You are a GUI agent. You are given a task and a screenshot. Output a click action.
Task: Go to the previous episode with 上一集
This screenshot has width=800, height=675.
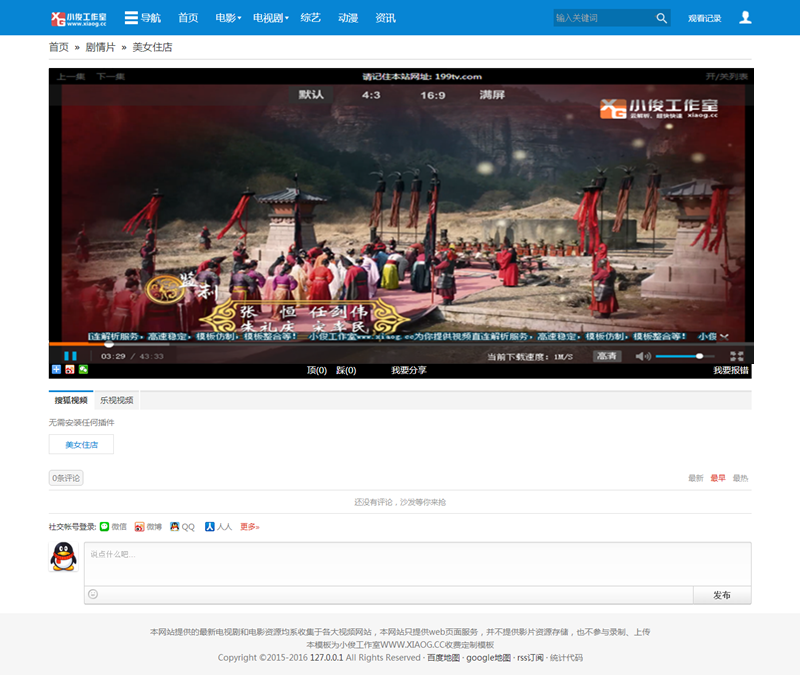[x=70, y=77]
